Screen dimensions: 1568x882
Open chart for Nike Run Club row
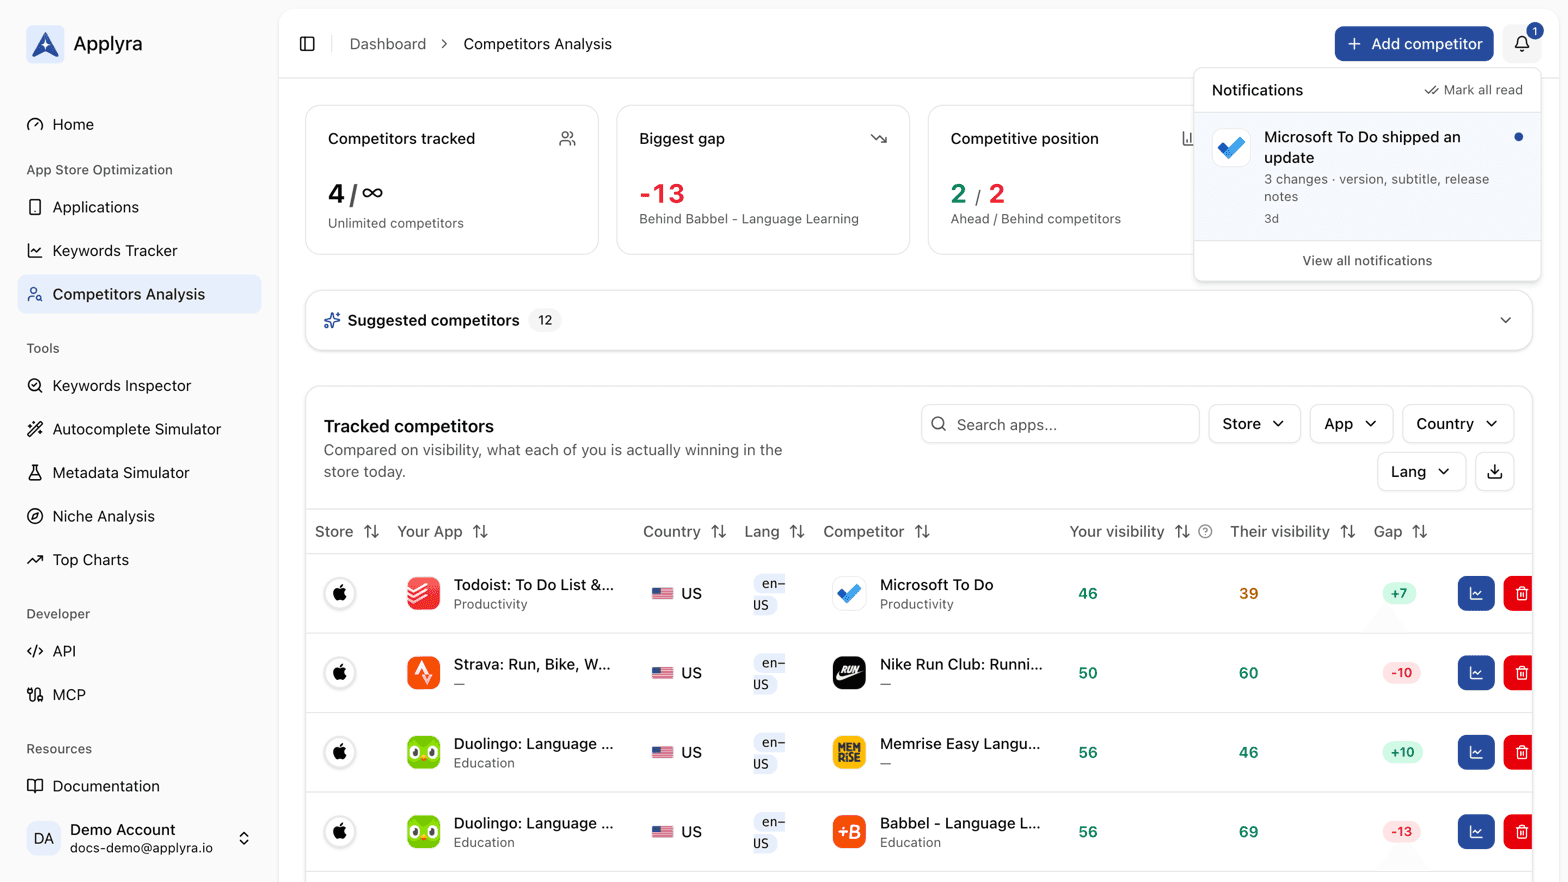[x=1476, y=673]
